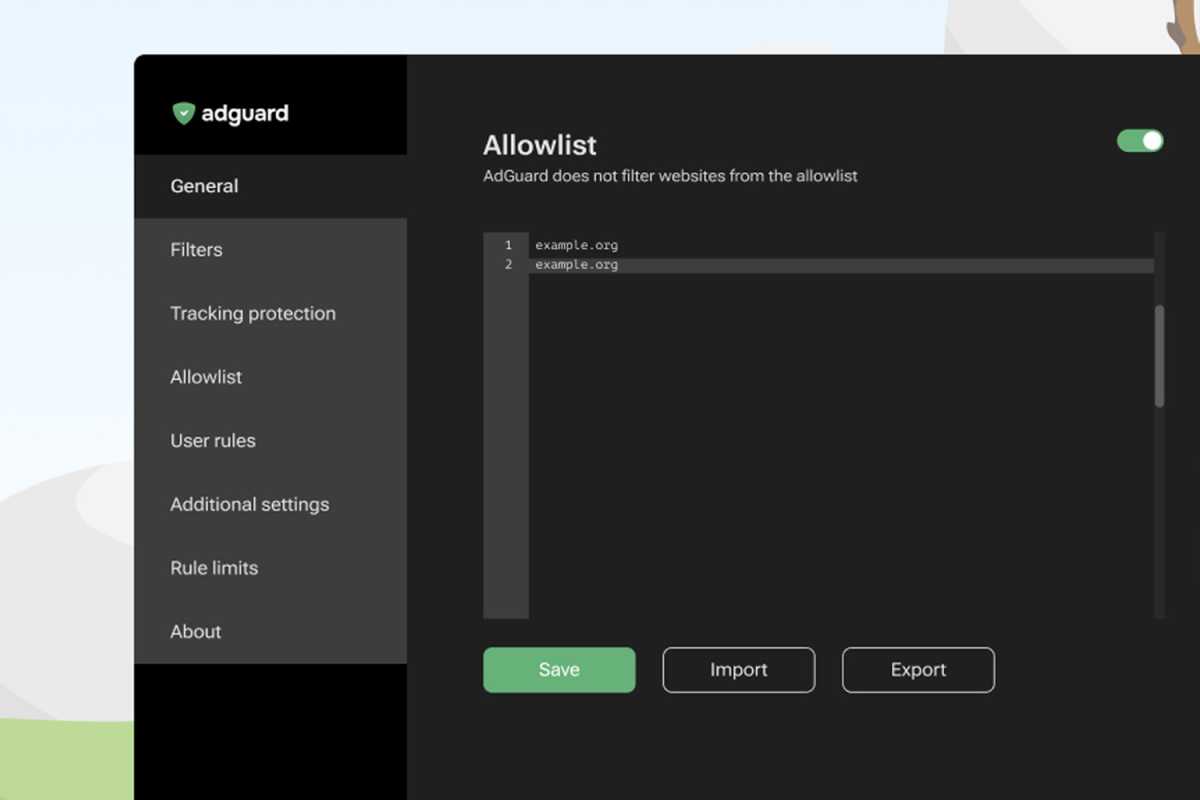
Task: Click the adguard wordmark text
Action: (x=245, y=114)
